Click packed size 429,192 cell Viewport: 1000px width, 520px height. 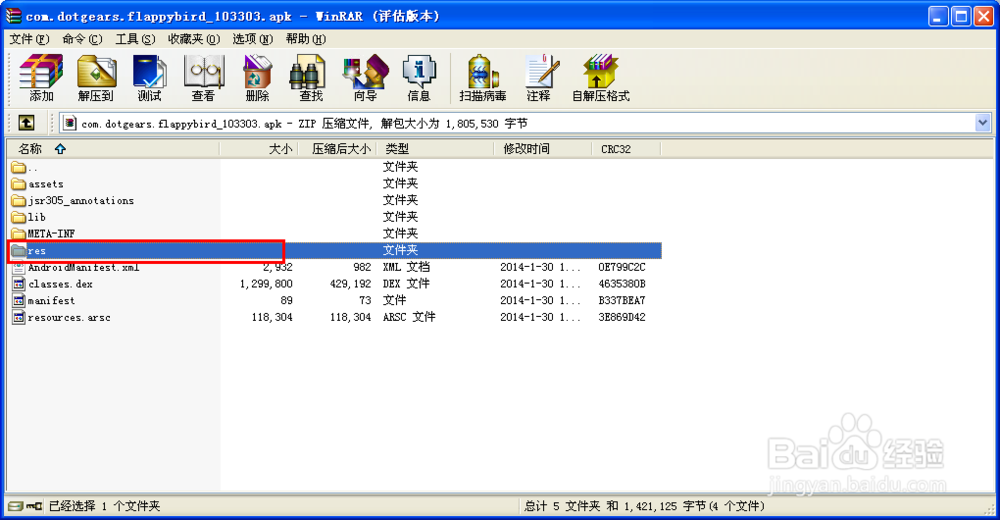tap(350, 284)
